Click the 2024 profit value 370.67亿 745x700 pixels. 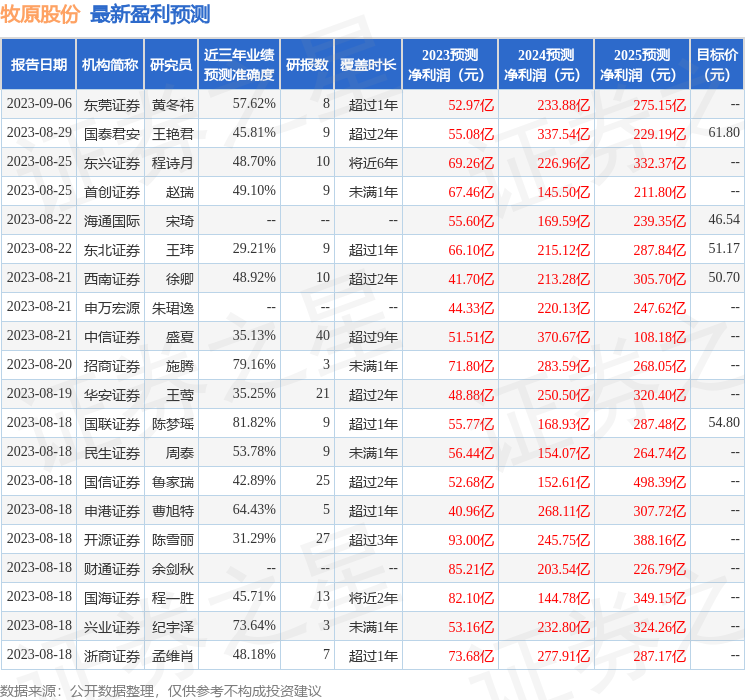coord(564,337)
